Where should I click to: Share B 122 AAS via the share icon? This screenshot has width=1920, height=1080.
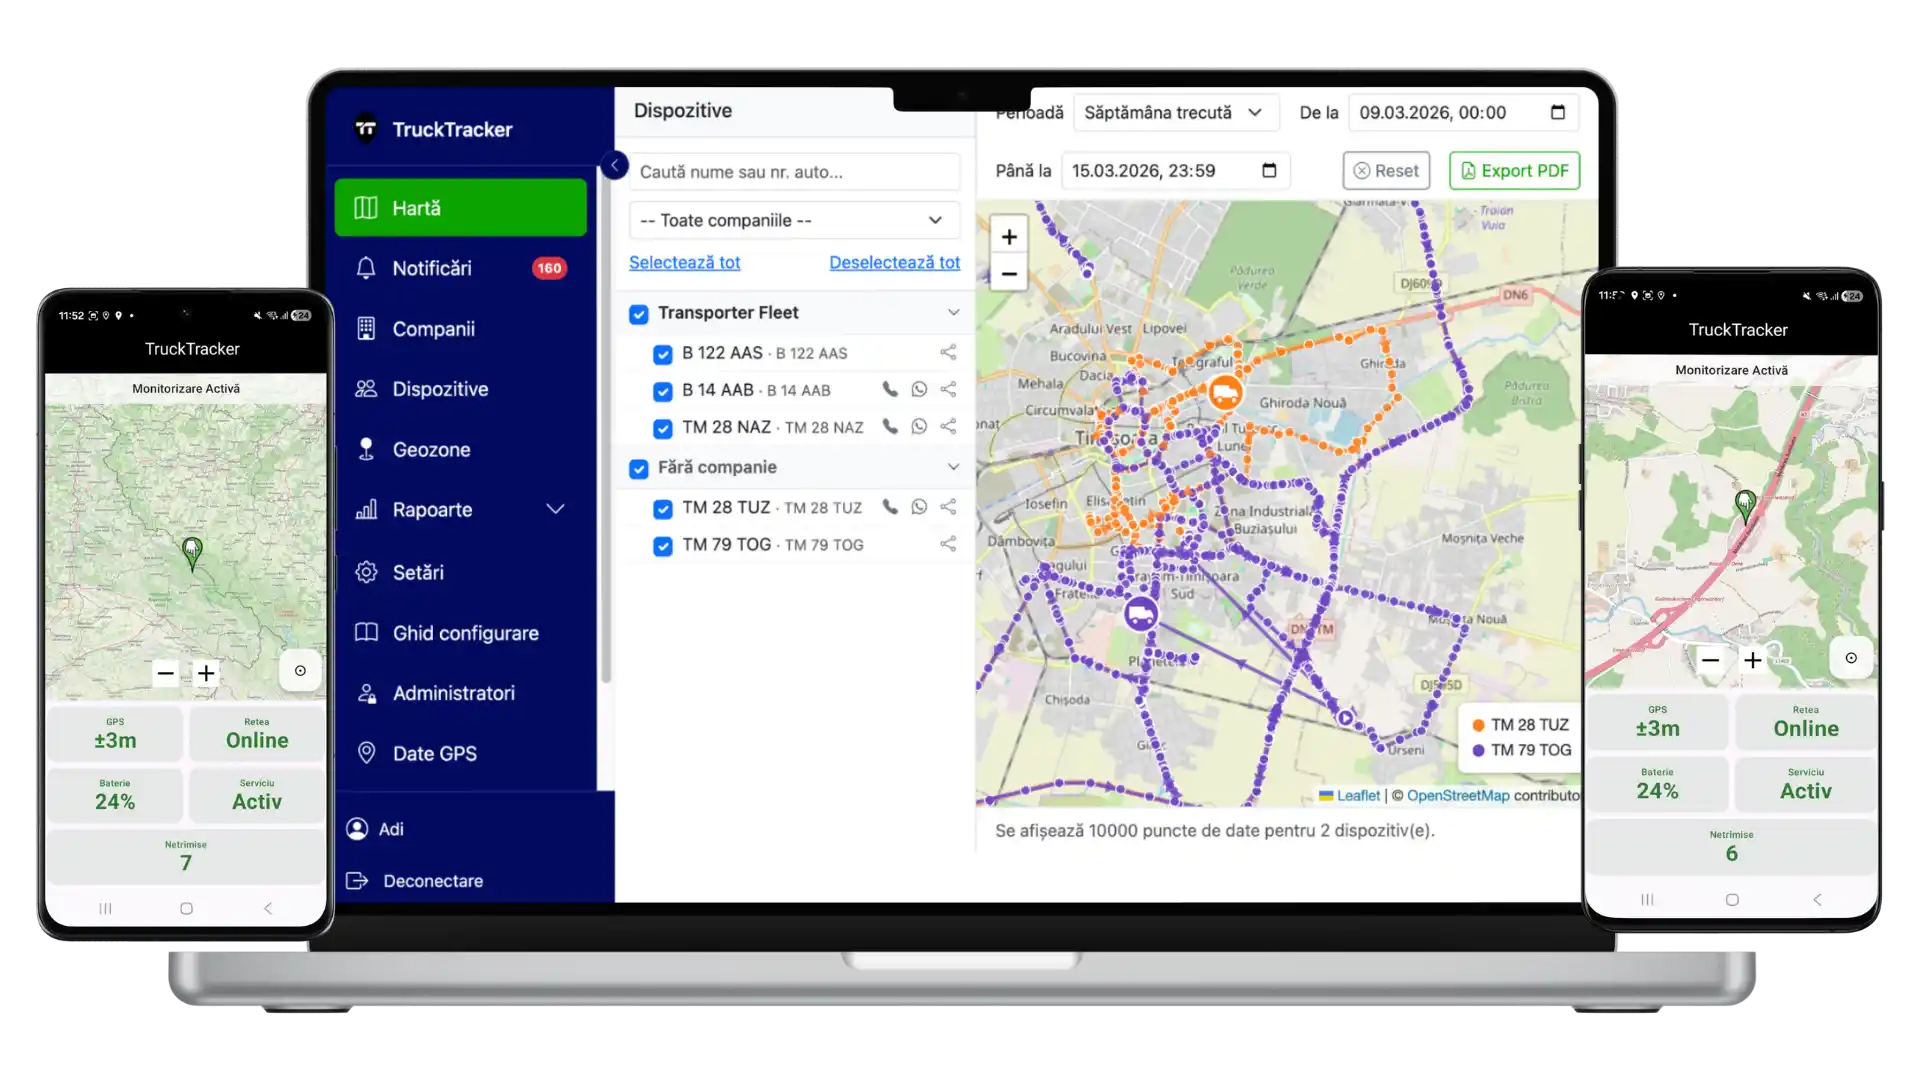pos(947,352)
